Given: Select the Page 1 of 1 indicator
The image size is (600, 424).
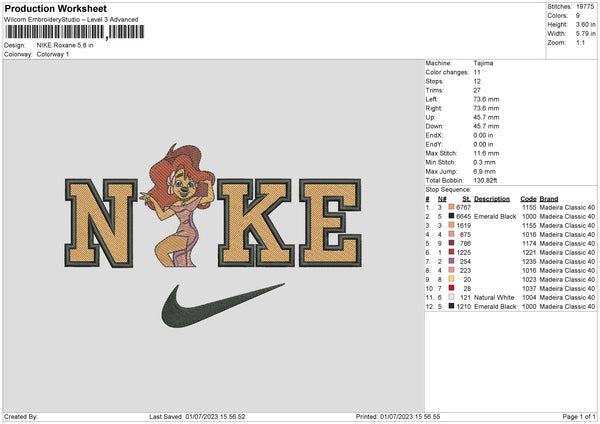Looking at the screenshot, I should click(x=579, y=416).
